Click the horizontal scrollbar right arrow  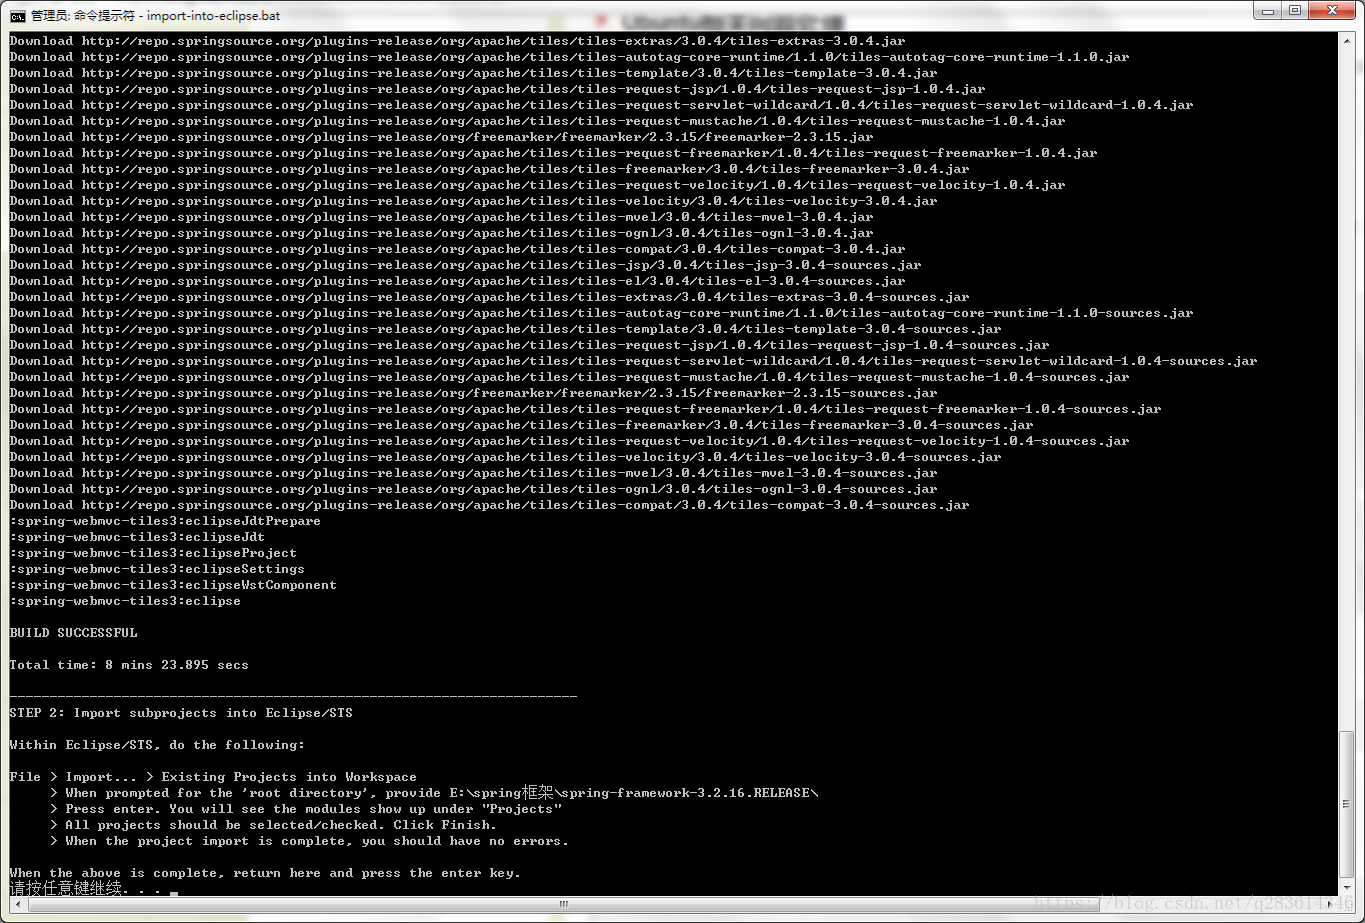1330,905
